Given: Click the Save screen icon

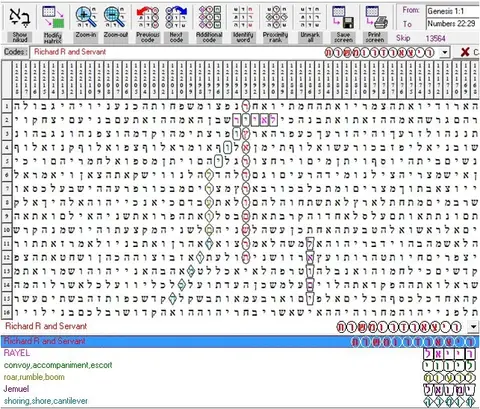Looking at the screenshot, I should click(343, 17).
